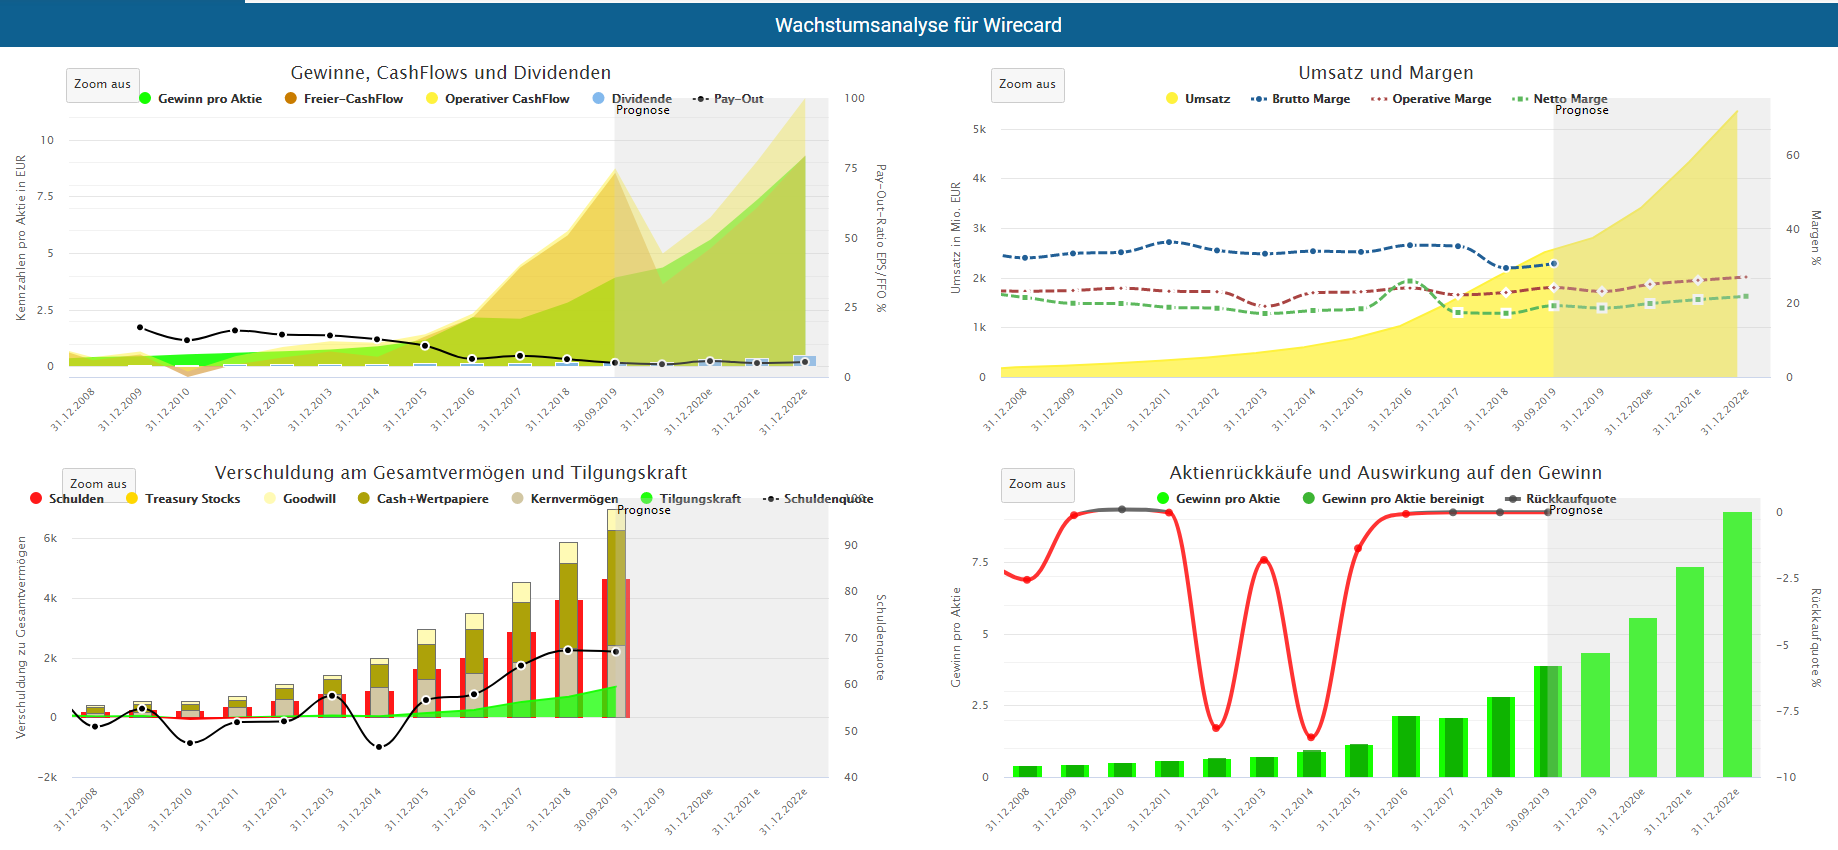Viewport: 1838px width, 850px height.
Task: Toggle Operative Marge legend entry
Action: pos(1441,99)
